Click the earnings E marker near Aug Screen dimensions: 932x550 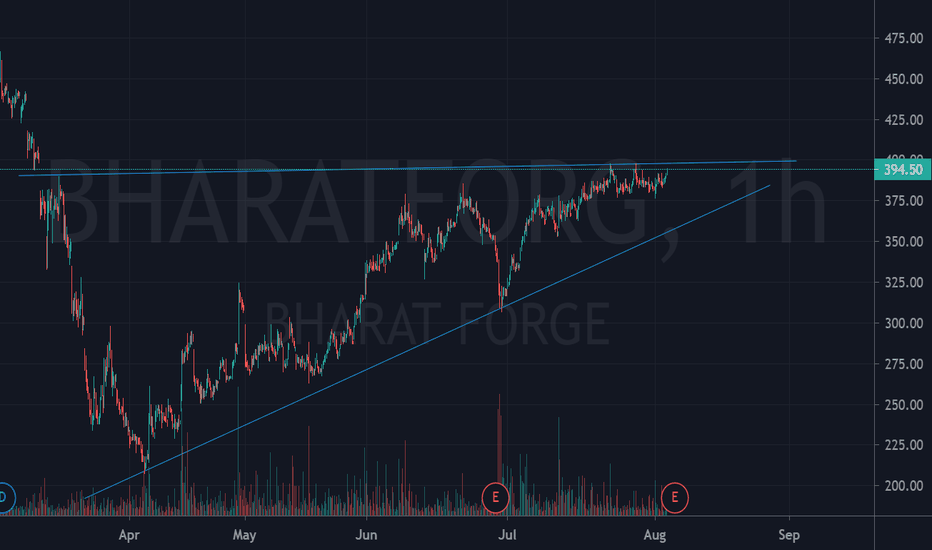pos(675,497)
